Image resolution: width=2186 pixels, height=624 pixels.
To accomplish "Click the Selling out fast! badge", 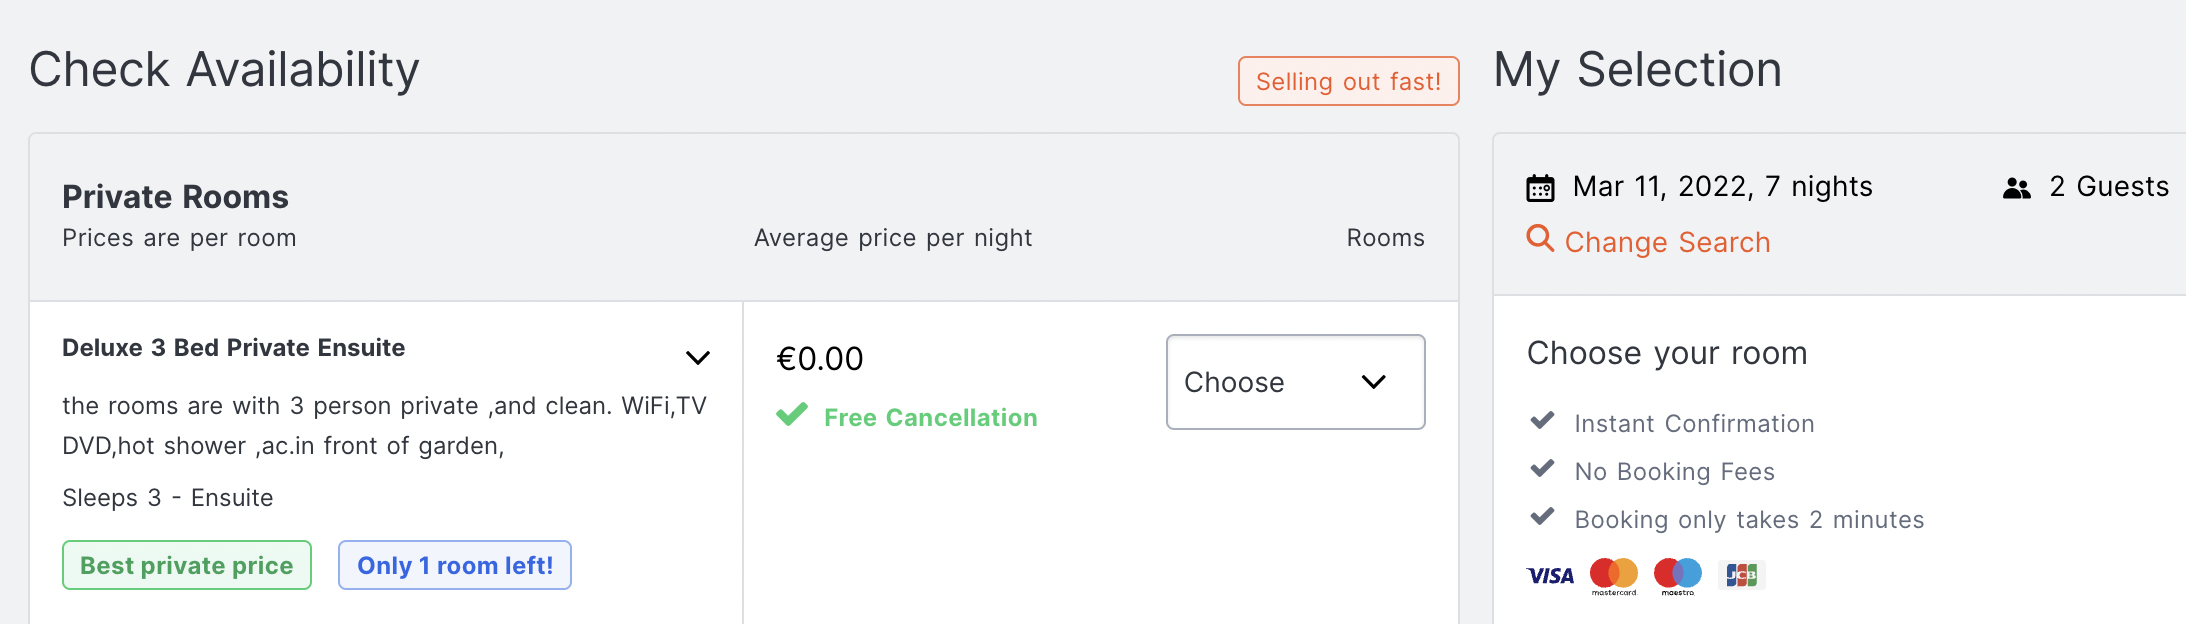I will 1349,81.
